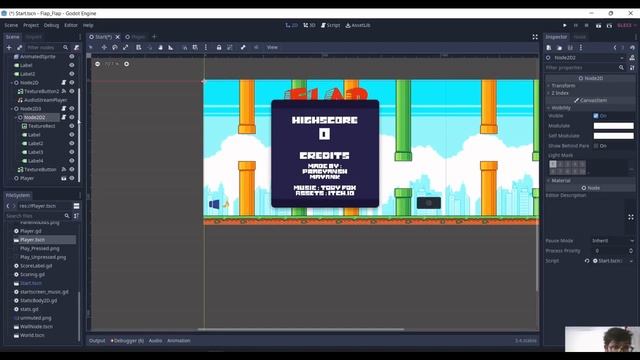Click the Self Modulate color swatch

pos(613,136)
